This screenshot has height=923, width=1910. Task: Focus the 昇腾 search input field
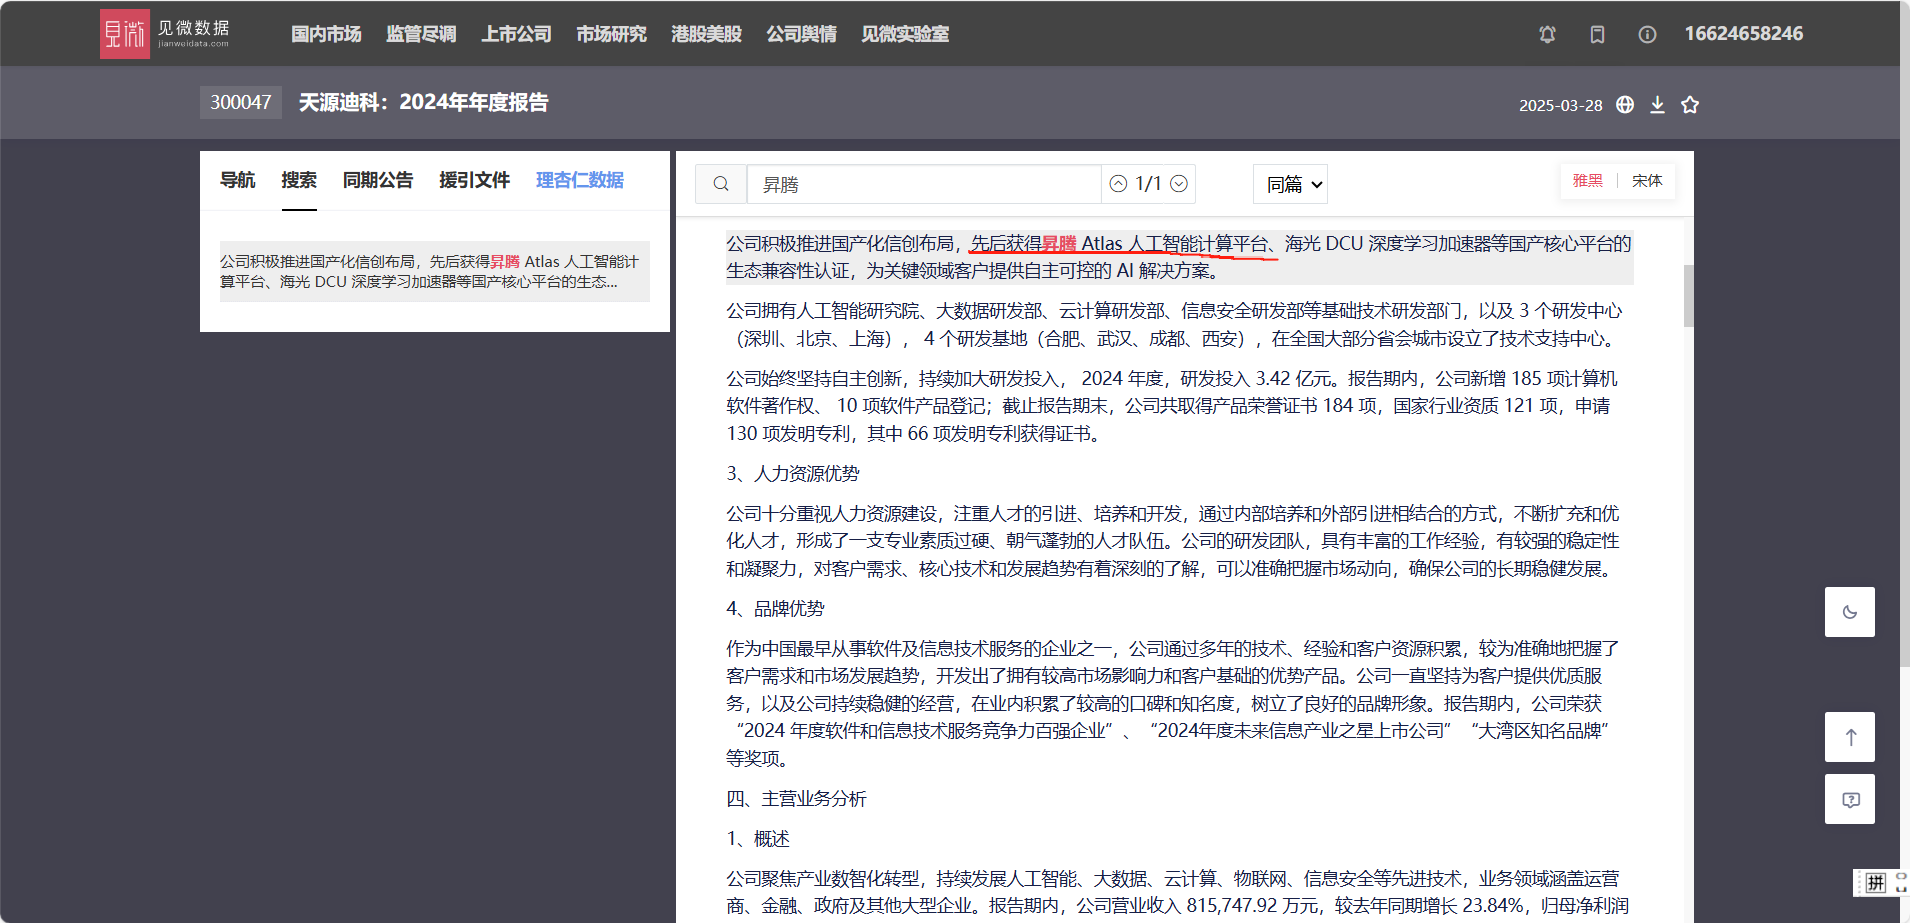click(x=924, y=184)
